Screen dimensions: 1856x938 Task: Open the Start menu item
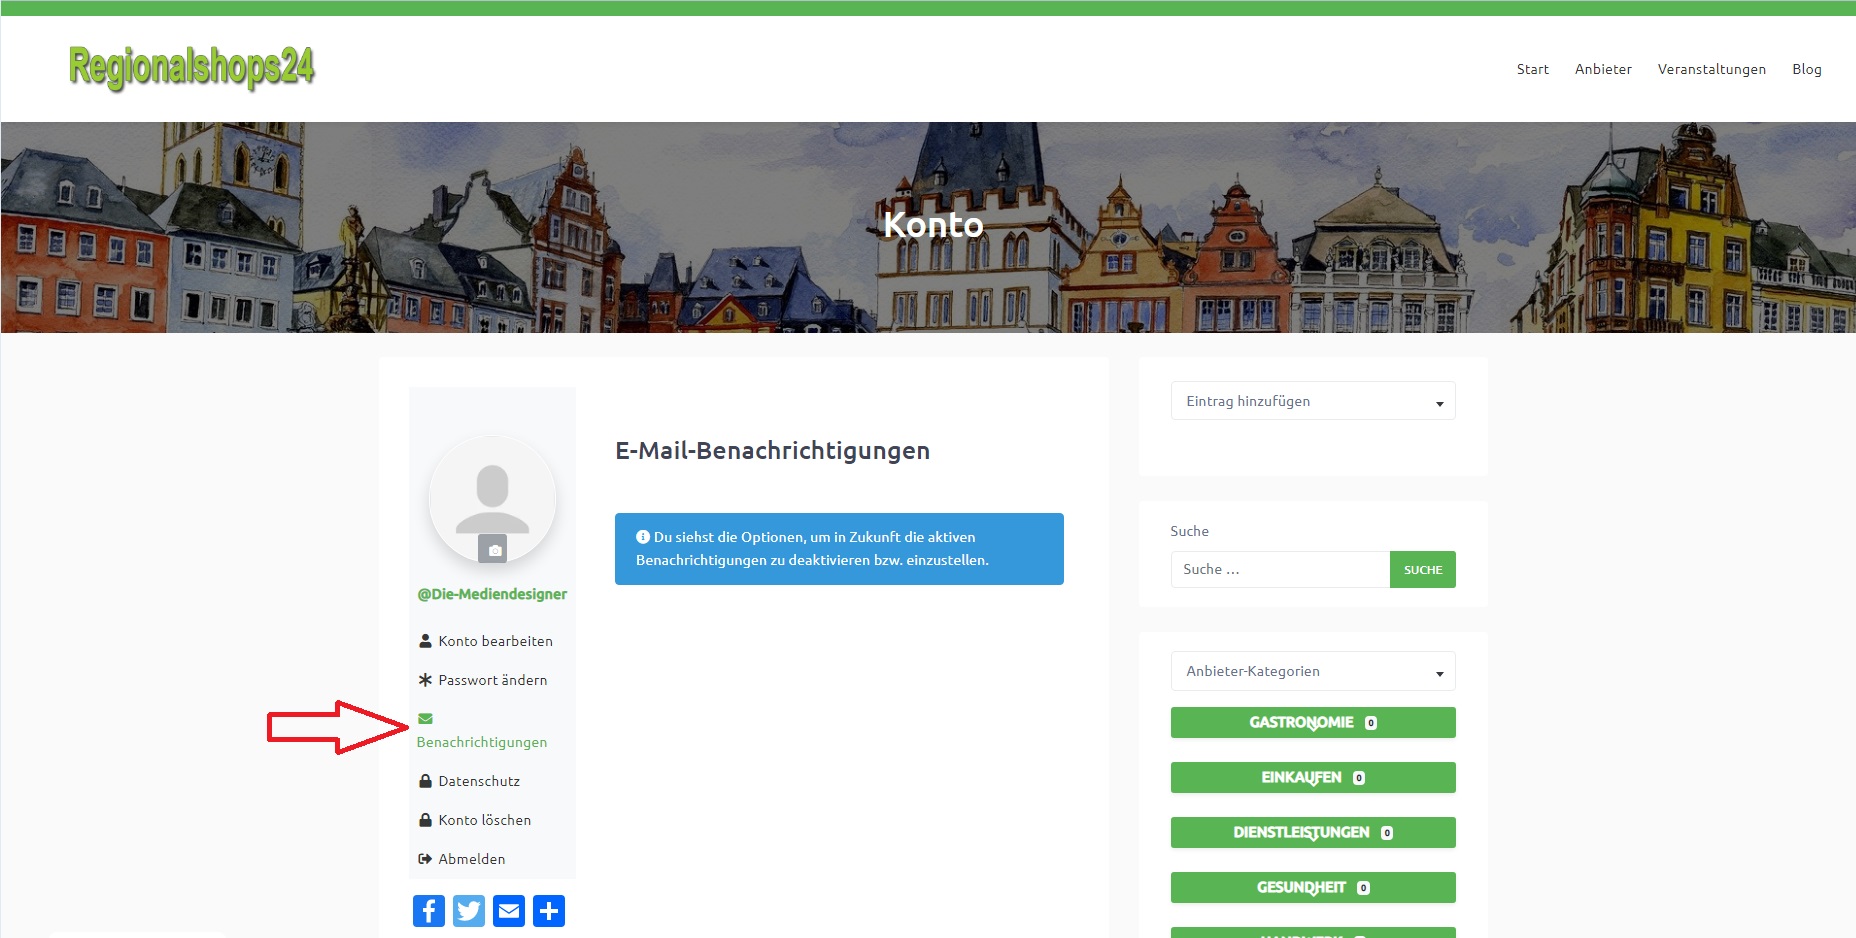(x=1532, y=69)
